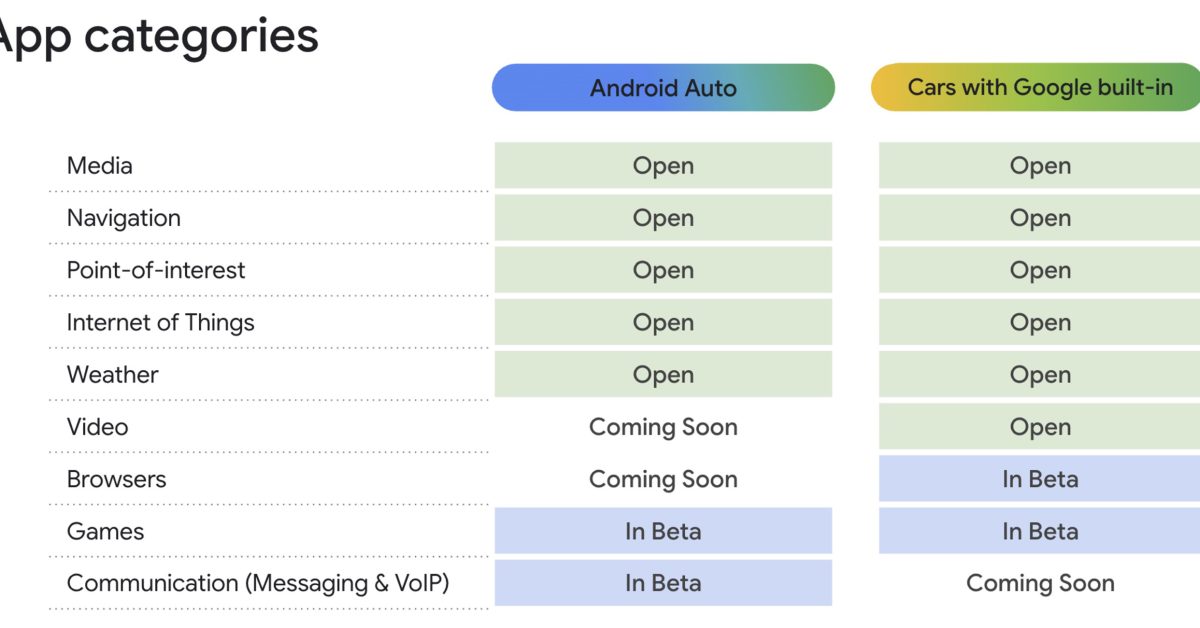The height and width of the screenshot is (628, 1200).
Task: Click Google built-in's In Beta cell for Browsers
Action: pyautogui.click(x=1040, y=479)
